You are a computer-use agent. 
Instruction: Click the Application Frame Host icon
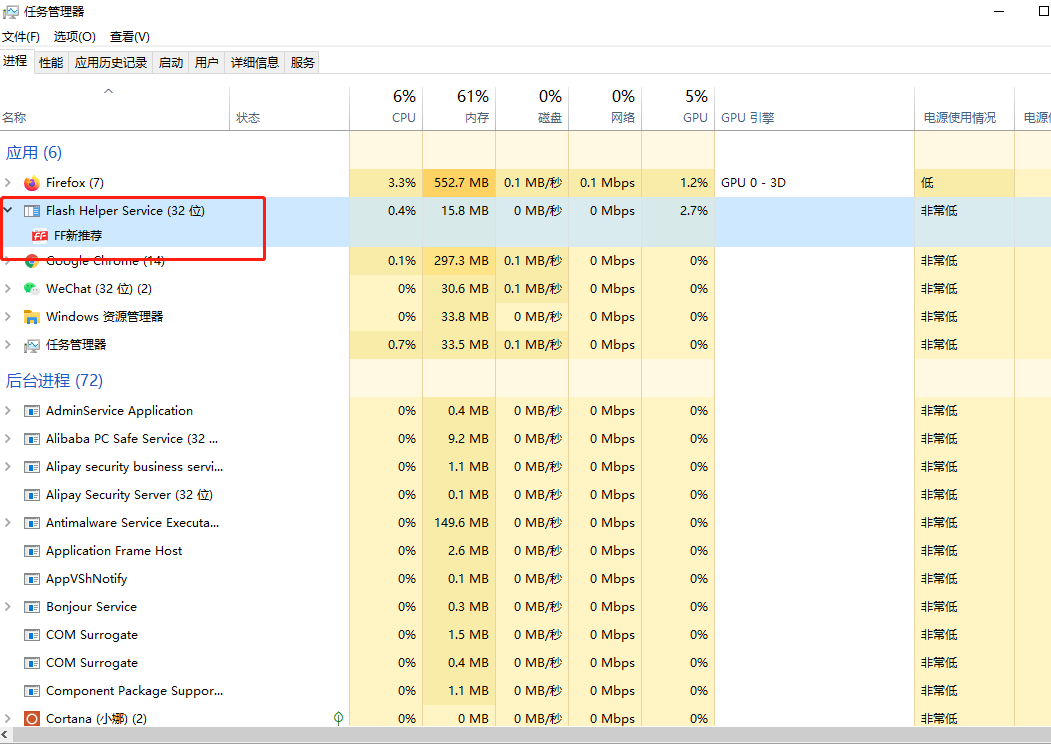(32, 551)
